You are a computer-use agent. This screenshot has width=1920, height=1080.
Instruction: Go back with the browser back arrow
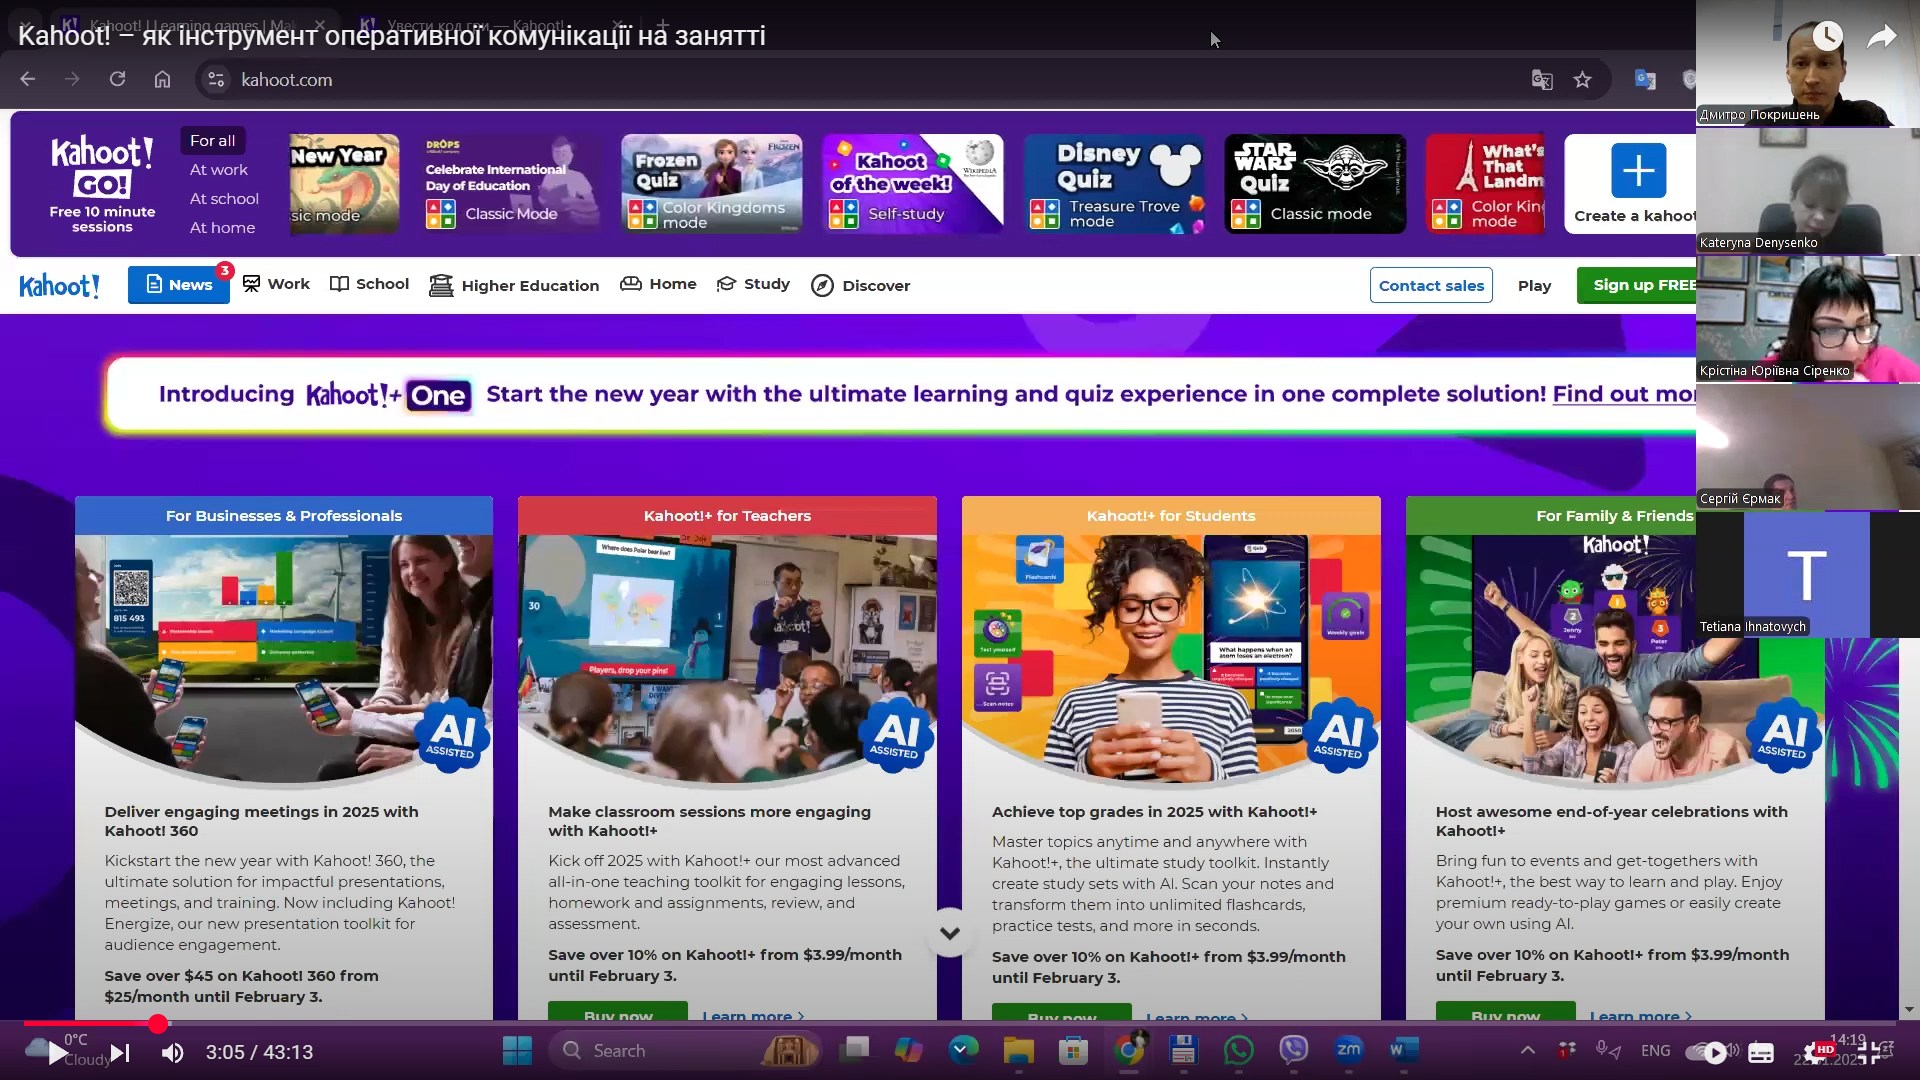click(x=27, y=79)
